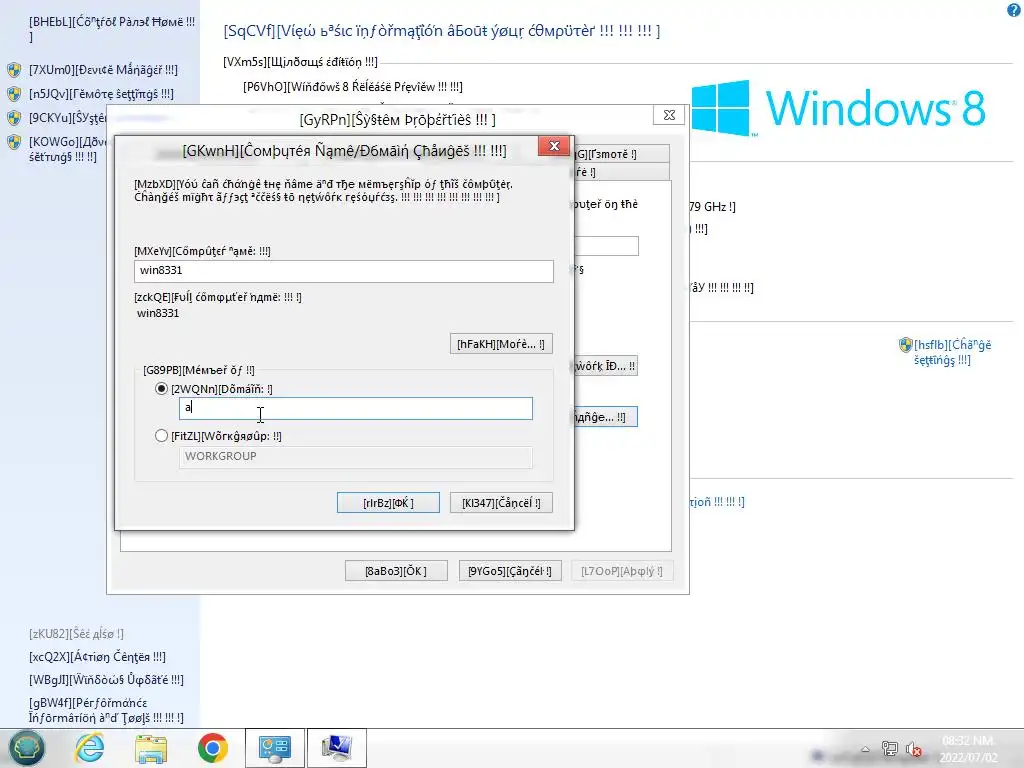The width and height of the screenshot is (1024, 768).
Task: Click the Windows 8 logo
Action: (x=839, y=108)
